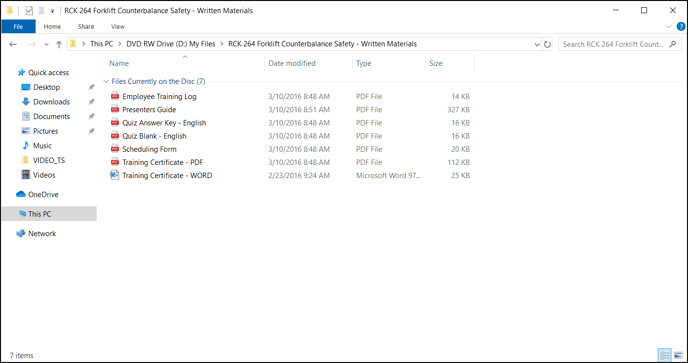688x363 pixels.
Task: Sort files by Date modified column
Action: [x=292, y=63]
